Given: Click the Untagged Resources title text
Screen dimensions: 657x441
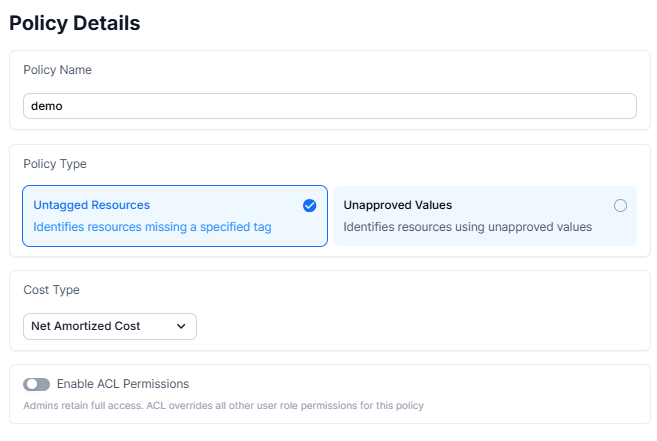Looking at the screenshot, I should click(91, 205).
